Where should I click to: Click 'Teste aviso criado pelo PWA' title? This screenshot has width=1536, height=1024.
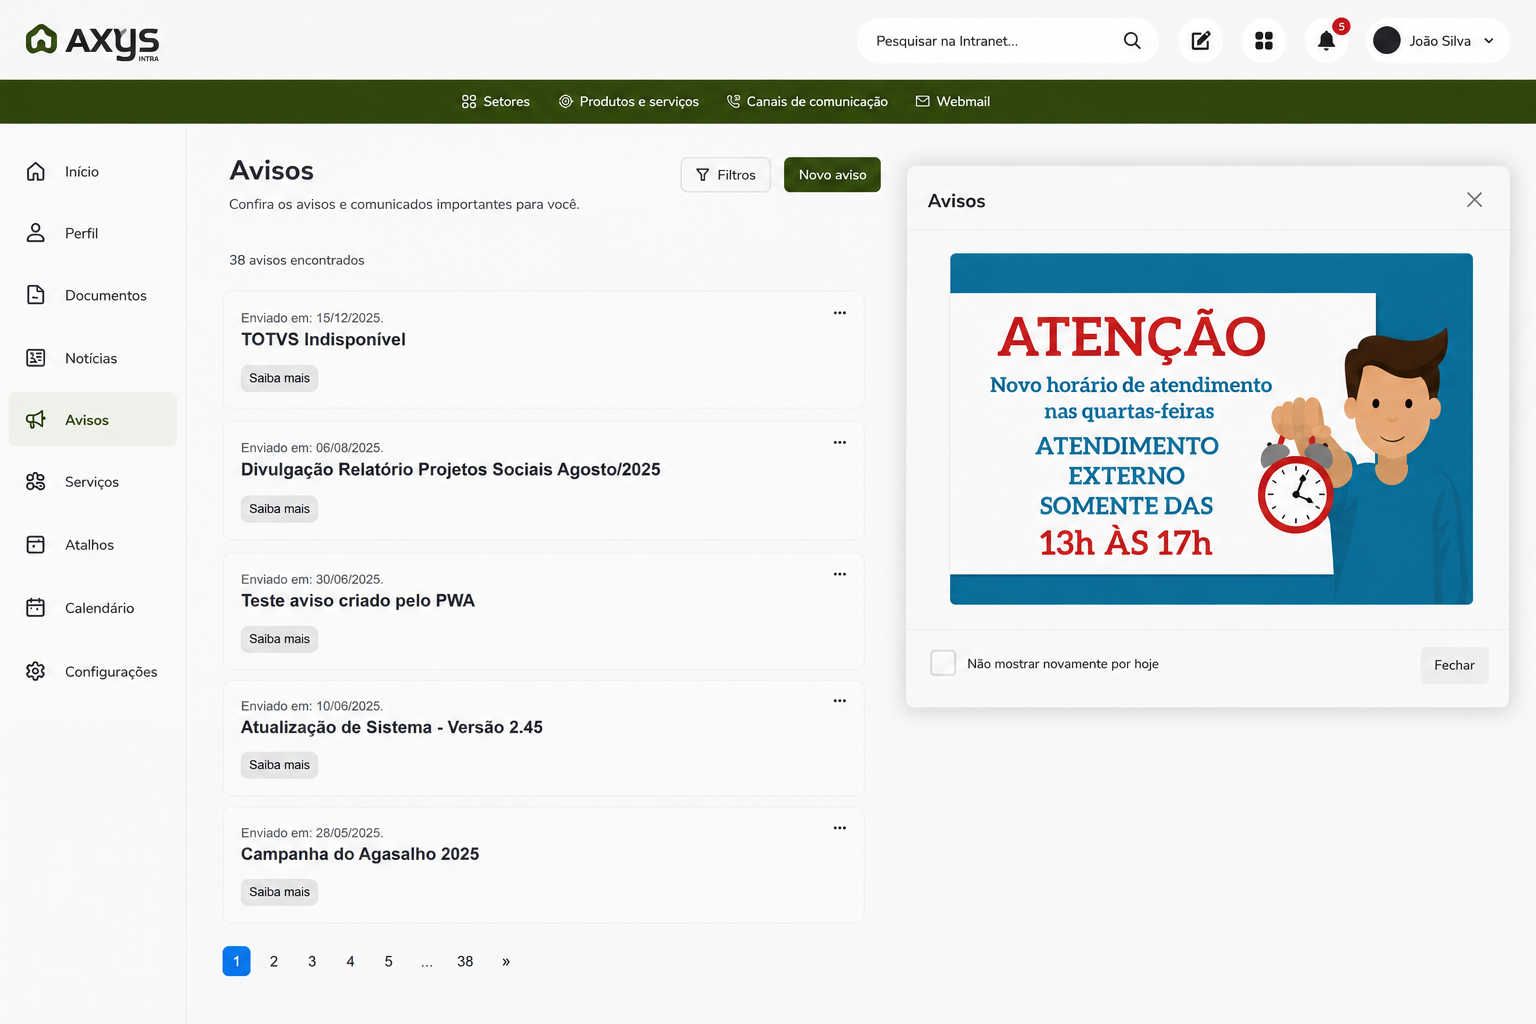click(358, 601)
